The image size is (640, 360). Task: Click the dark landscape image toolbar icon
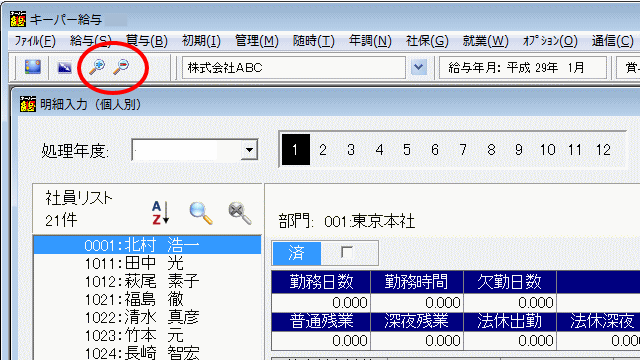click(64, 67)
